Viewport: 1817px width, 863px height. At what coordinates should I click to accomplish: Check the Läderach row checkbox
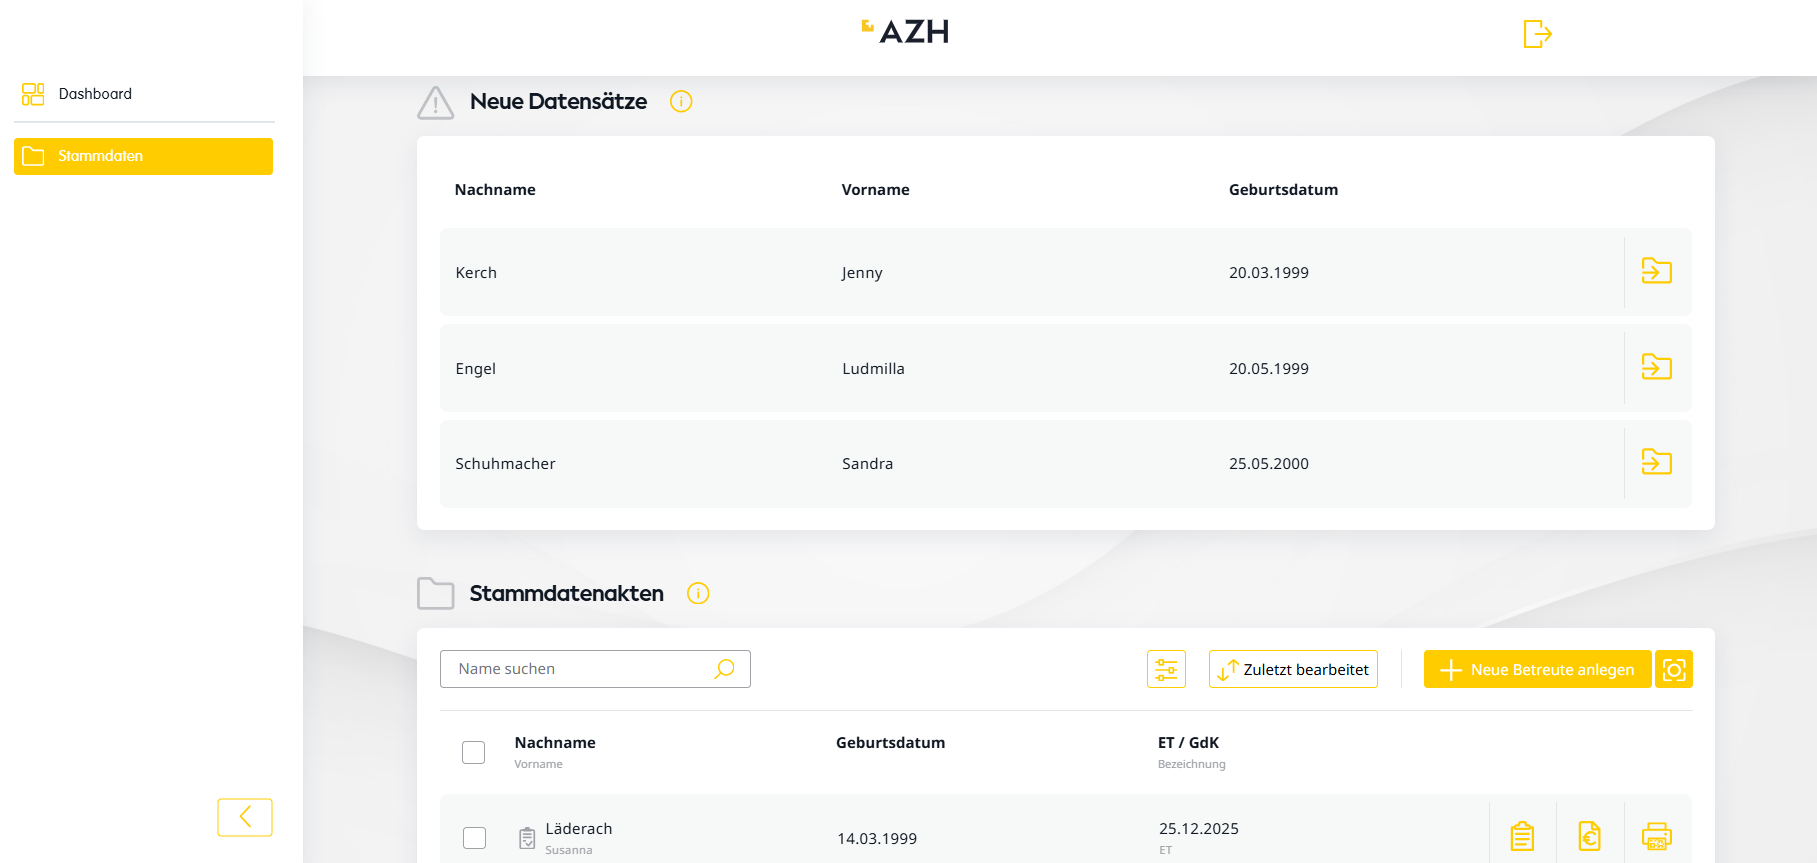tap(475, 838)
